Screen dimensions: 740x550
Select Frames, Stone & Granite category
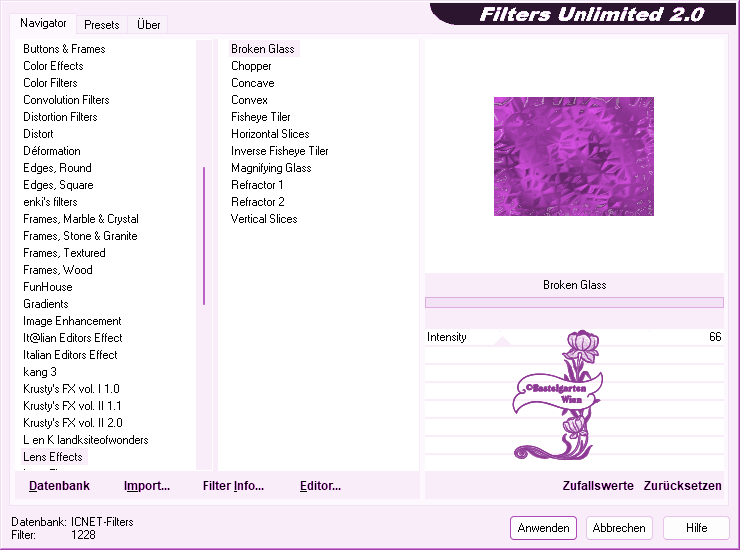tap(80, 236)
